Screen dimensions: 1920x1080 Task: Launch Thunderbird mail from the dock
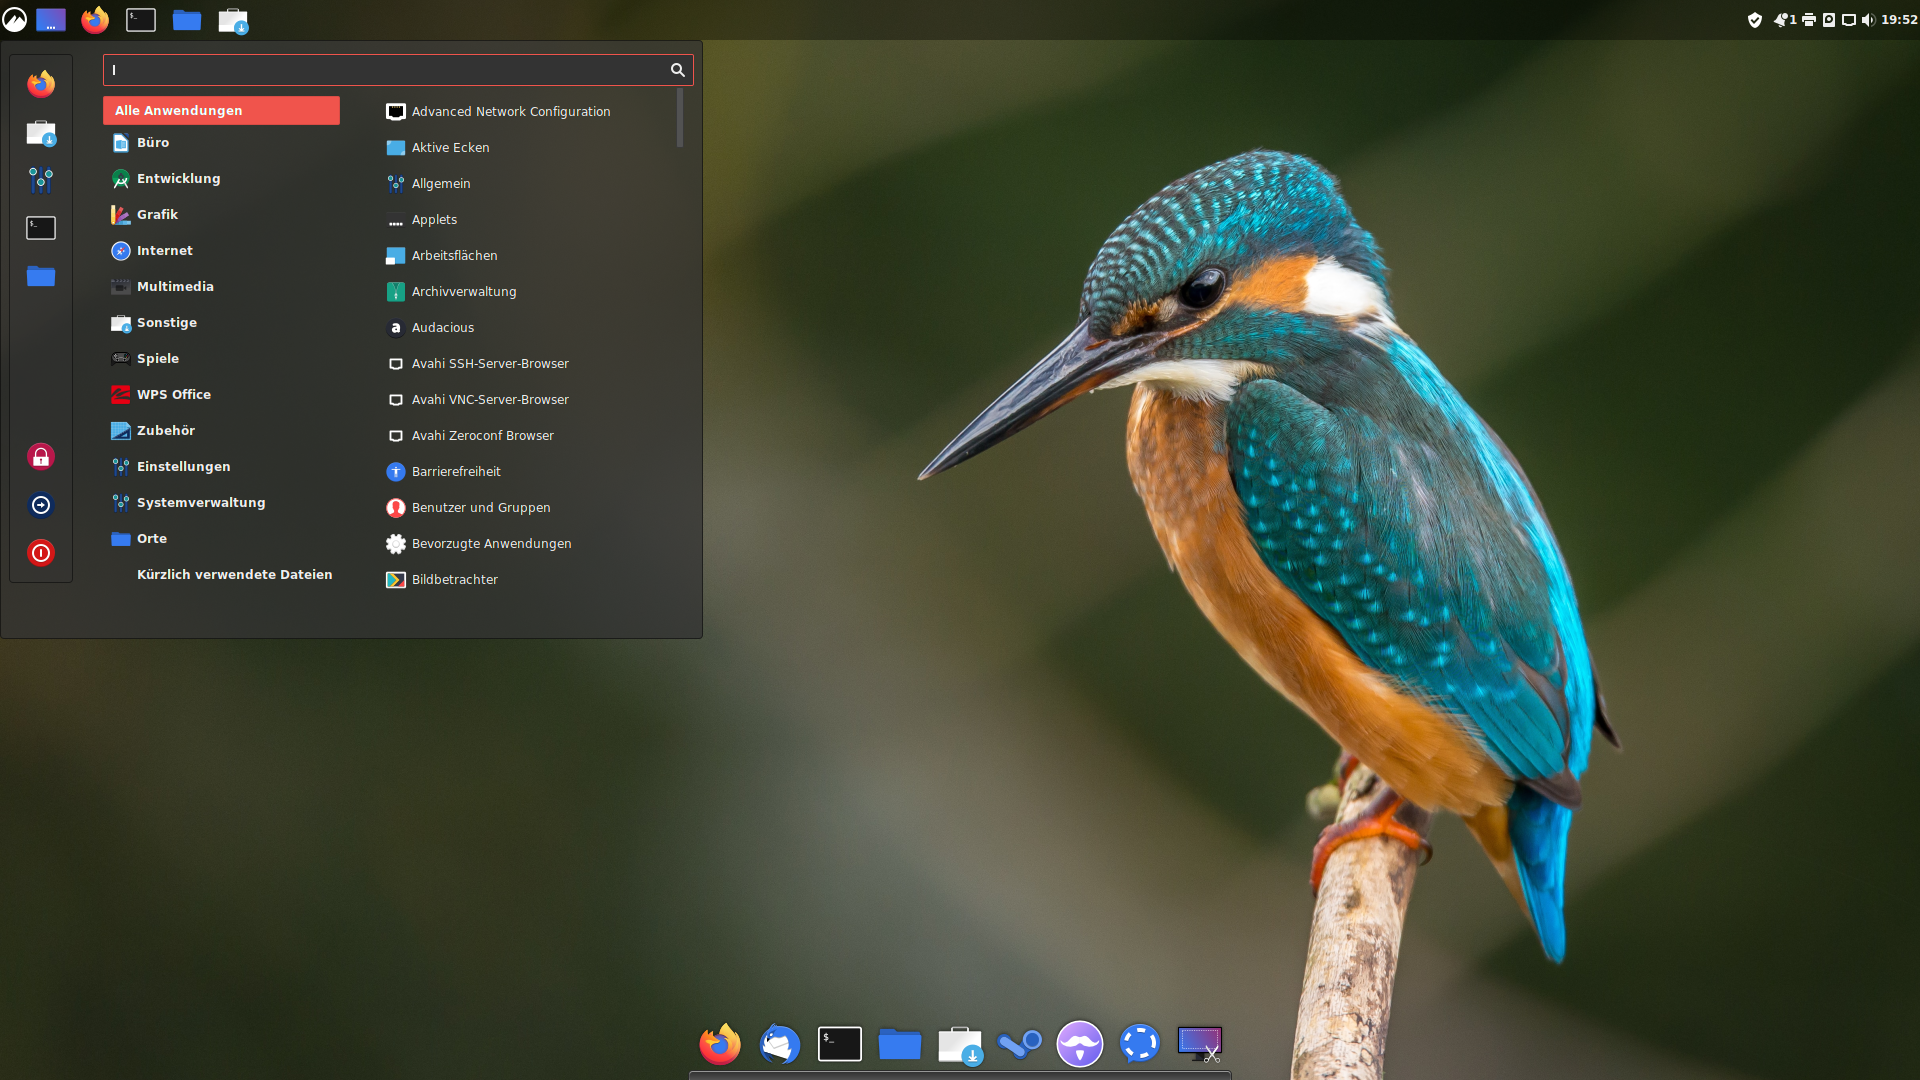tap(779, 1044)
